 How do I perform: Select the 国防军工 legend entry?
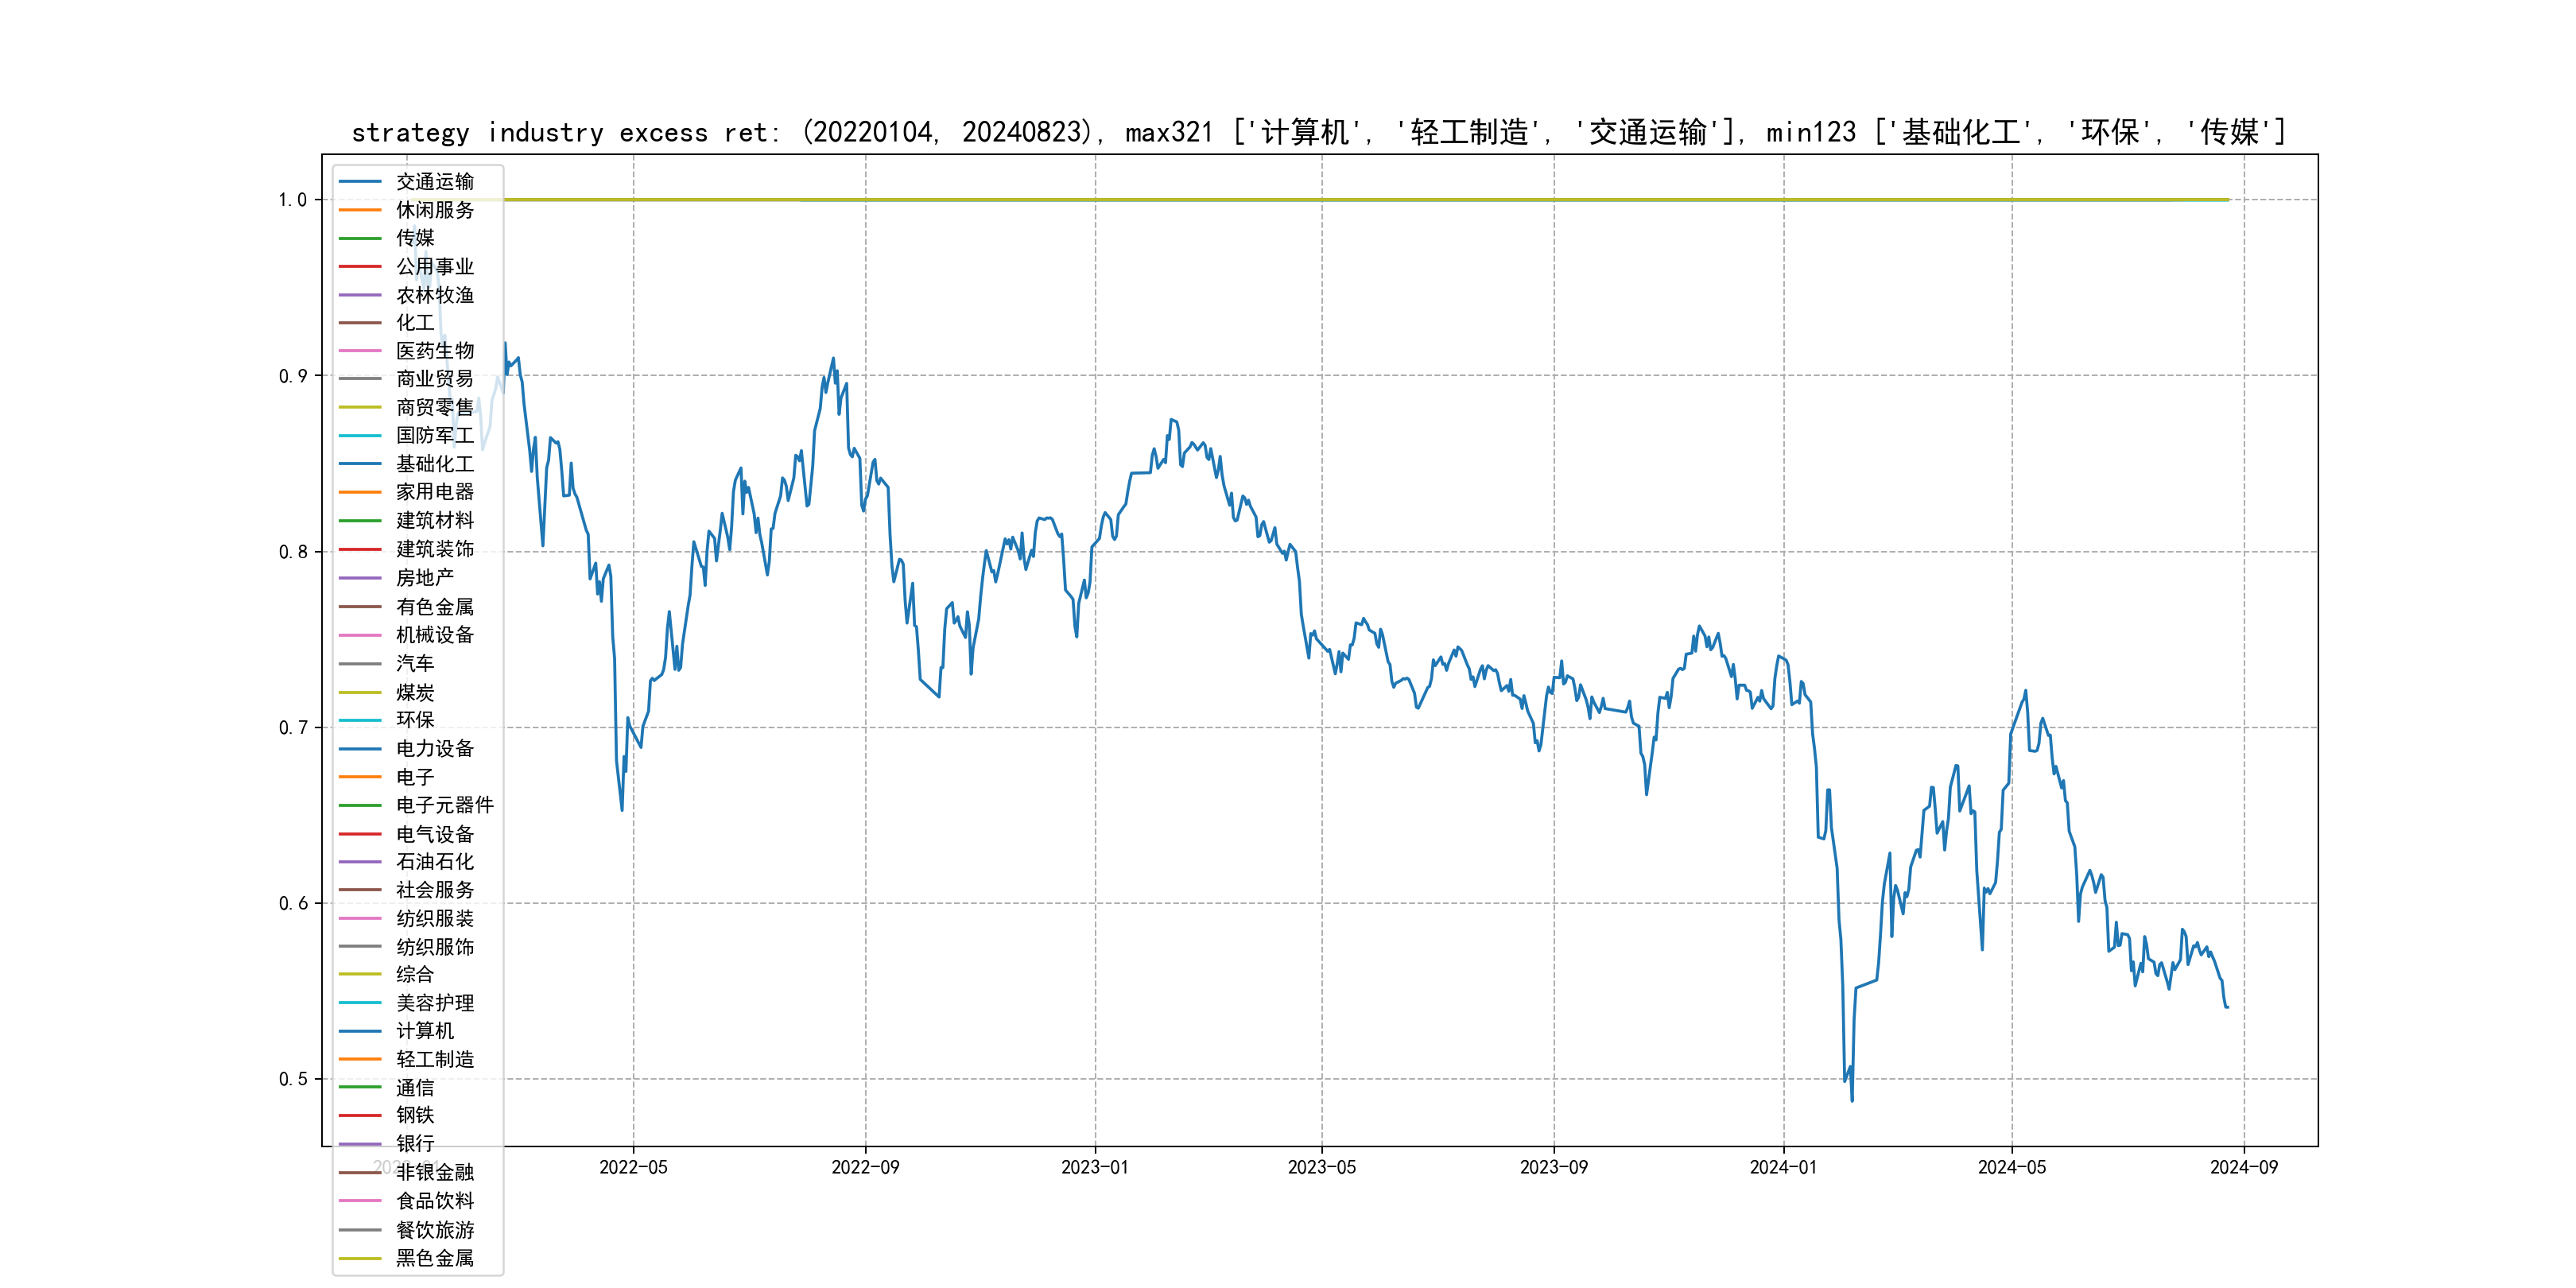click(434, 436)
